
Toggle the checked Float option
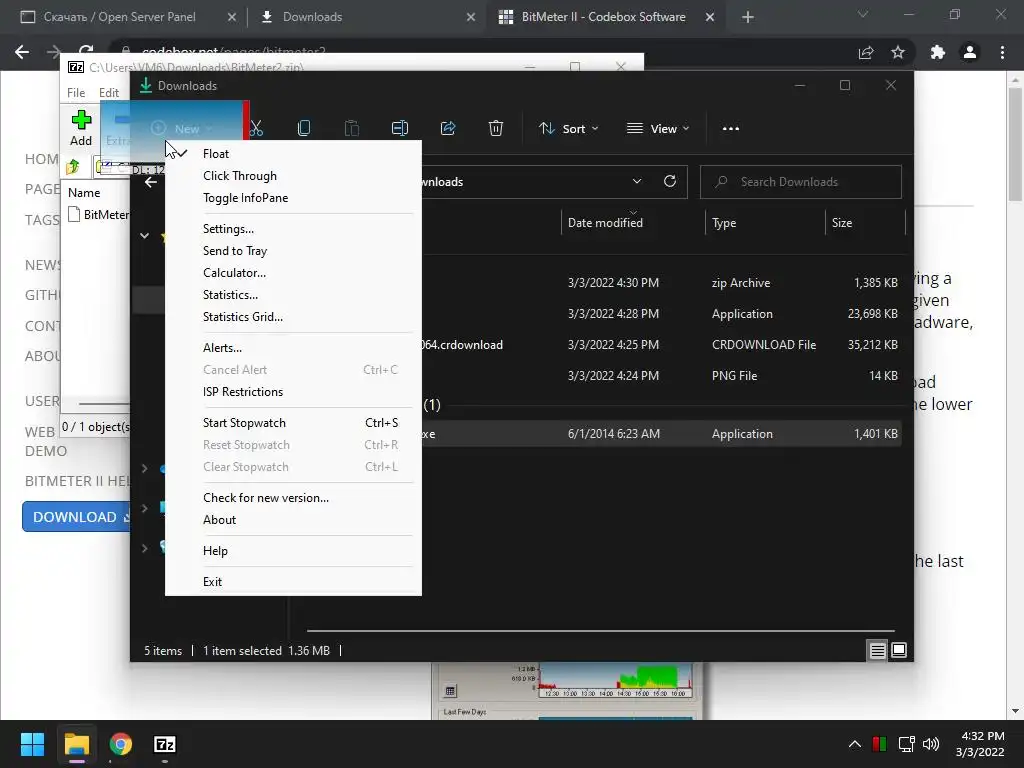pyautogui.click(x=293, y=153)
